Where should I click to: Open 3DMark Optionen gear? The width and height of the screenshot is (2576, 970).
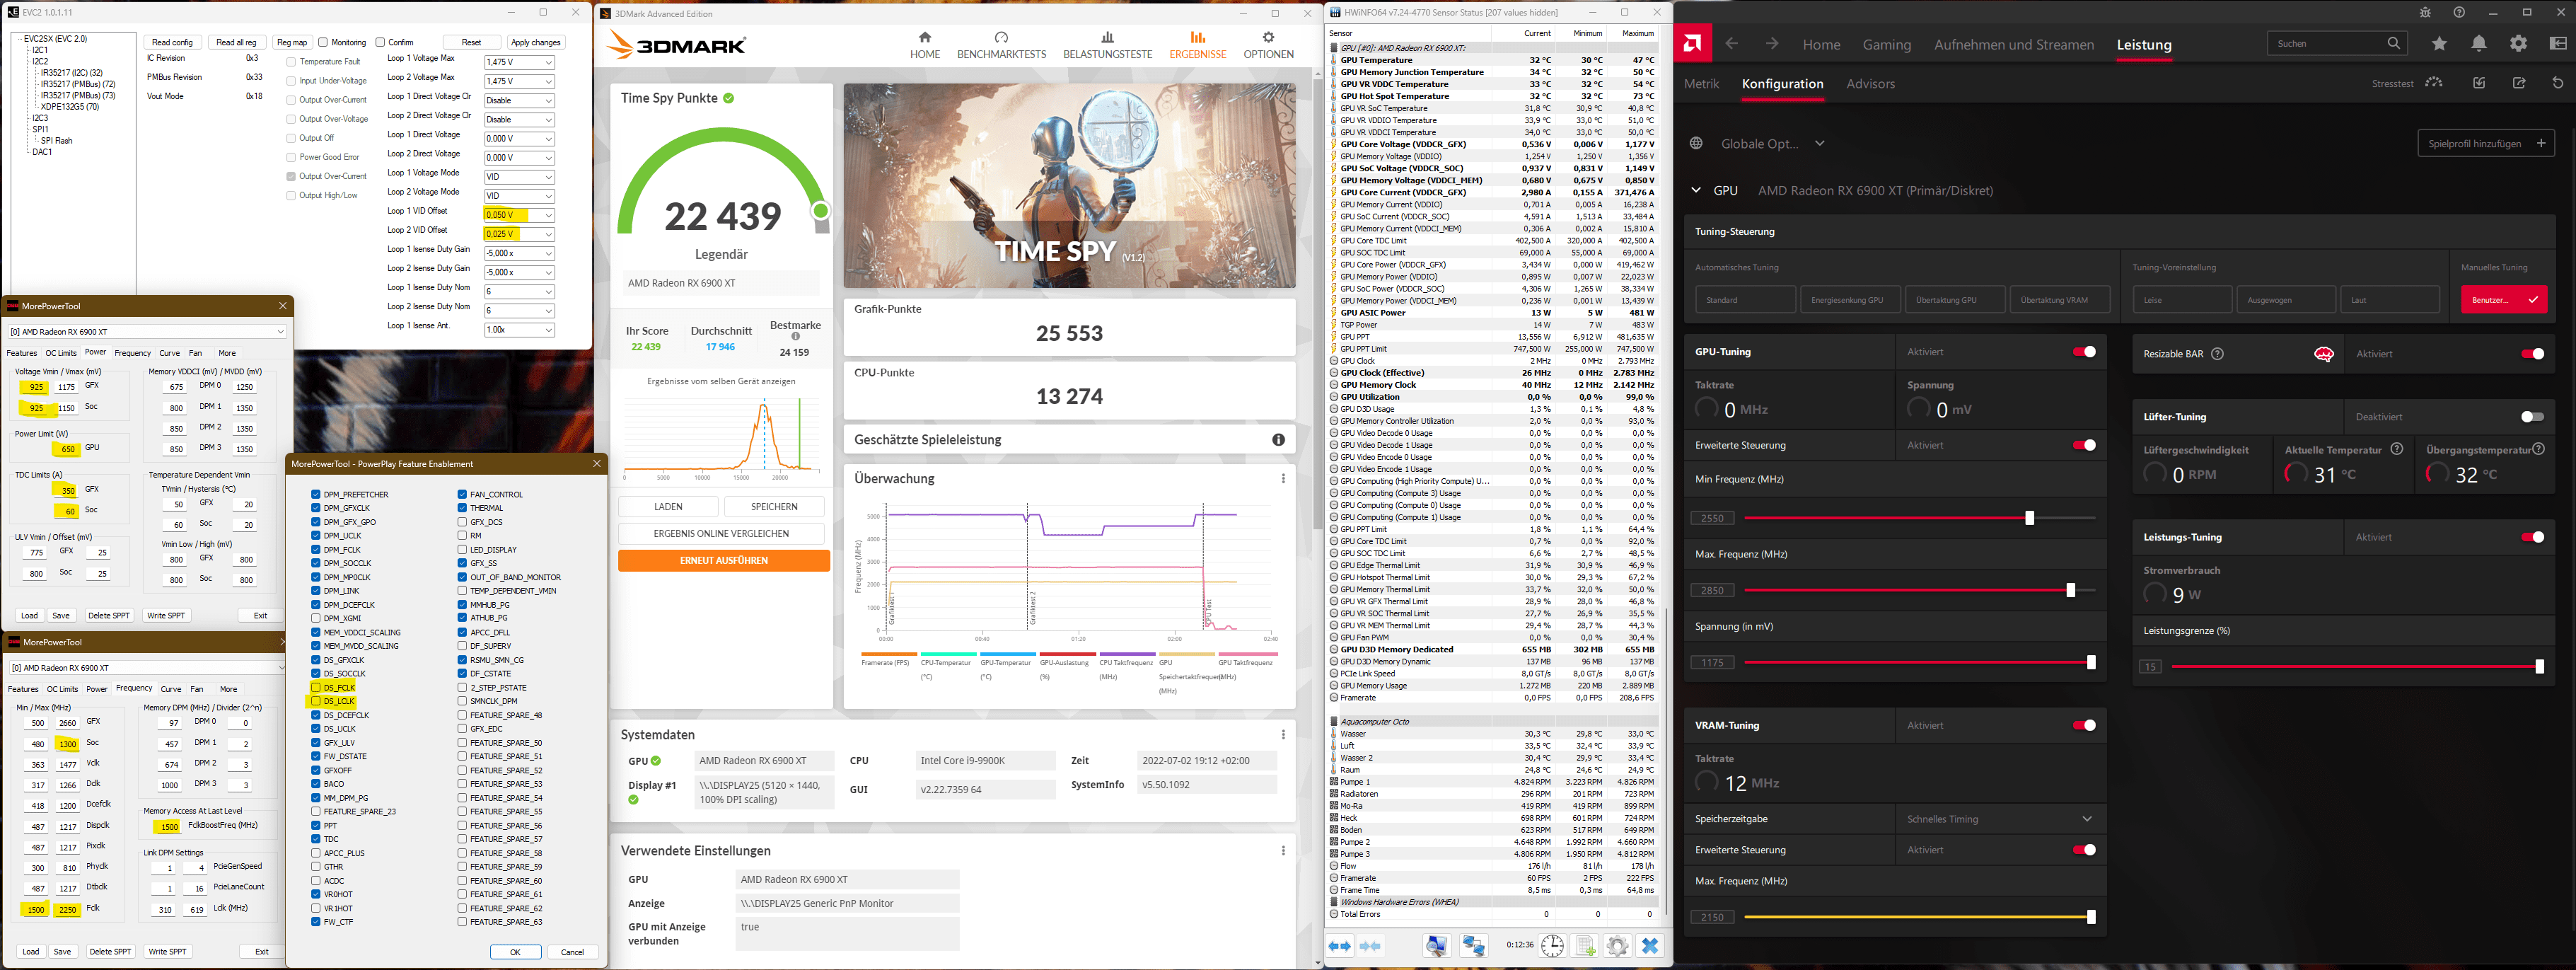[x=1268, y=37]
